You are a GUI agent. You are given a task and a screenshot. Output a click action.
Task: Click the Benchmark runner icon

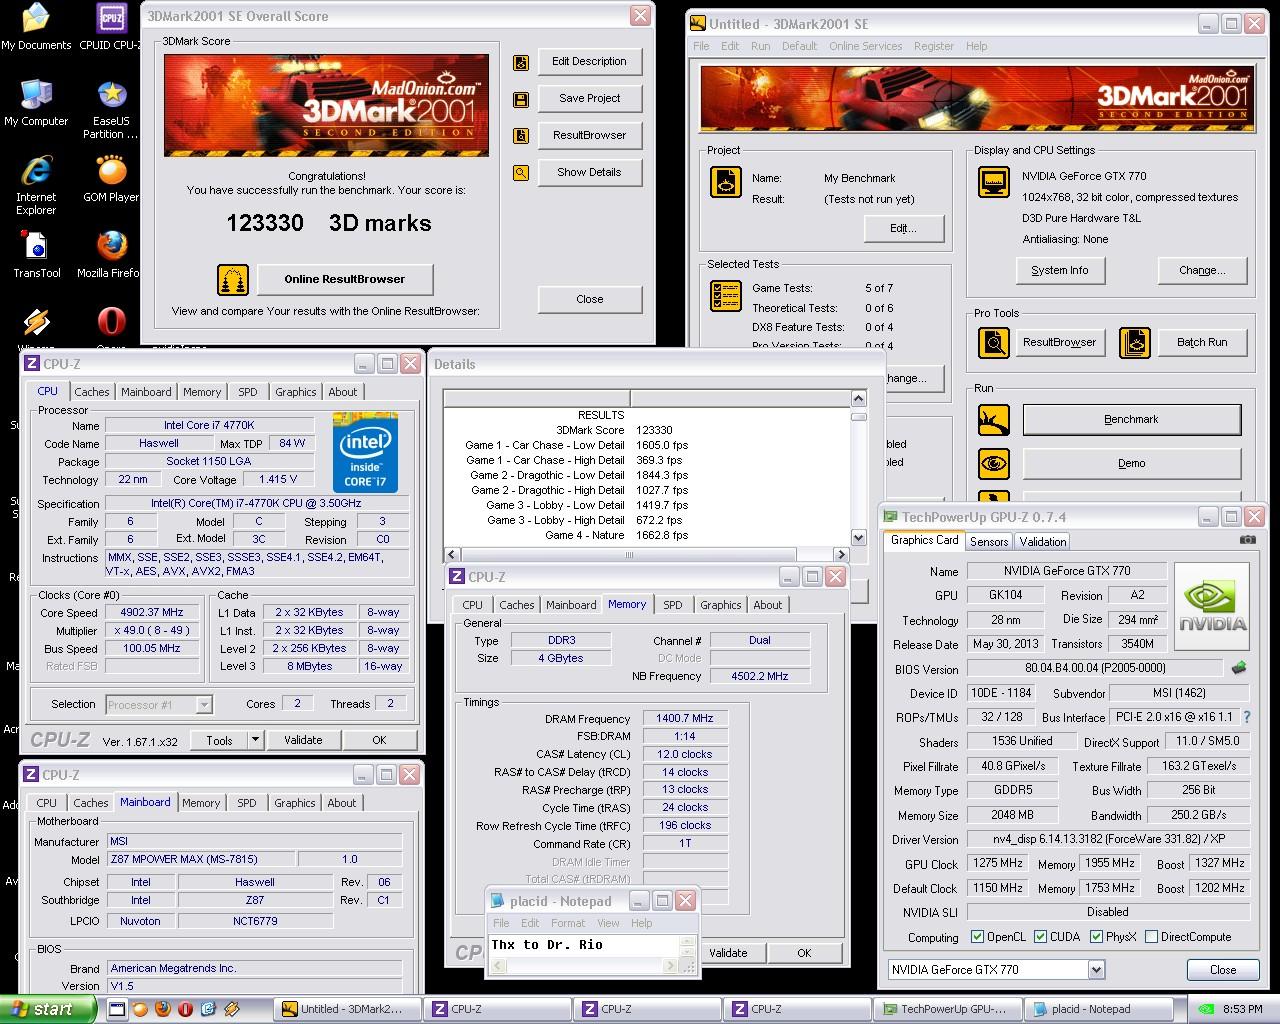(993, 420)
